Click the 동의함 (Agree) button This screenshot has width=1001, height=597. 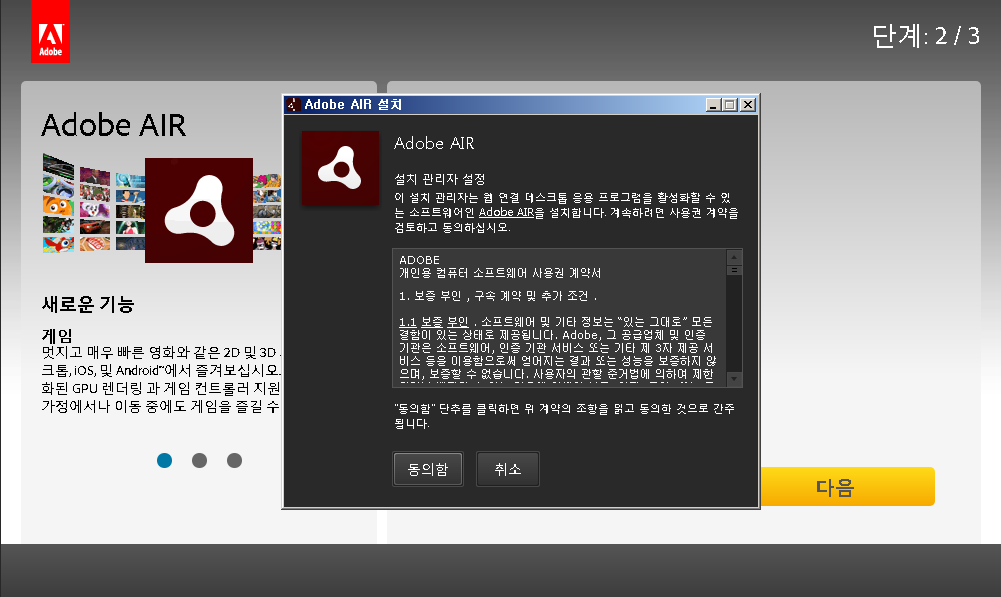pos(428,469)
